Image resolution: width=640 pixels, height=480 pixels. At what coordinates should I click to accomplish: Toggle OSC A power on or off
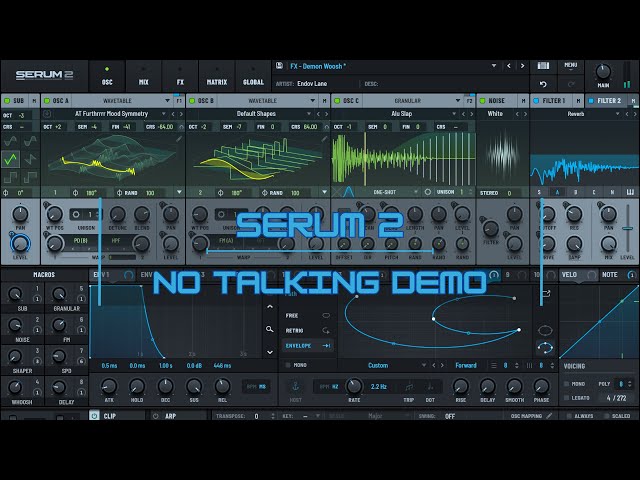pyautogui.click(x=47, y=100)
